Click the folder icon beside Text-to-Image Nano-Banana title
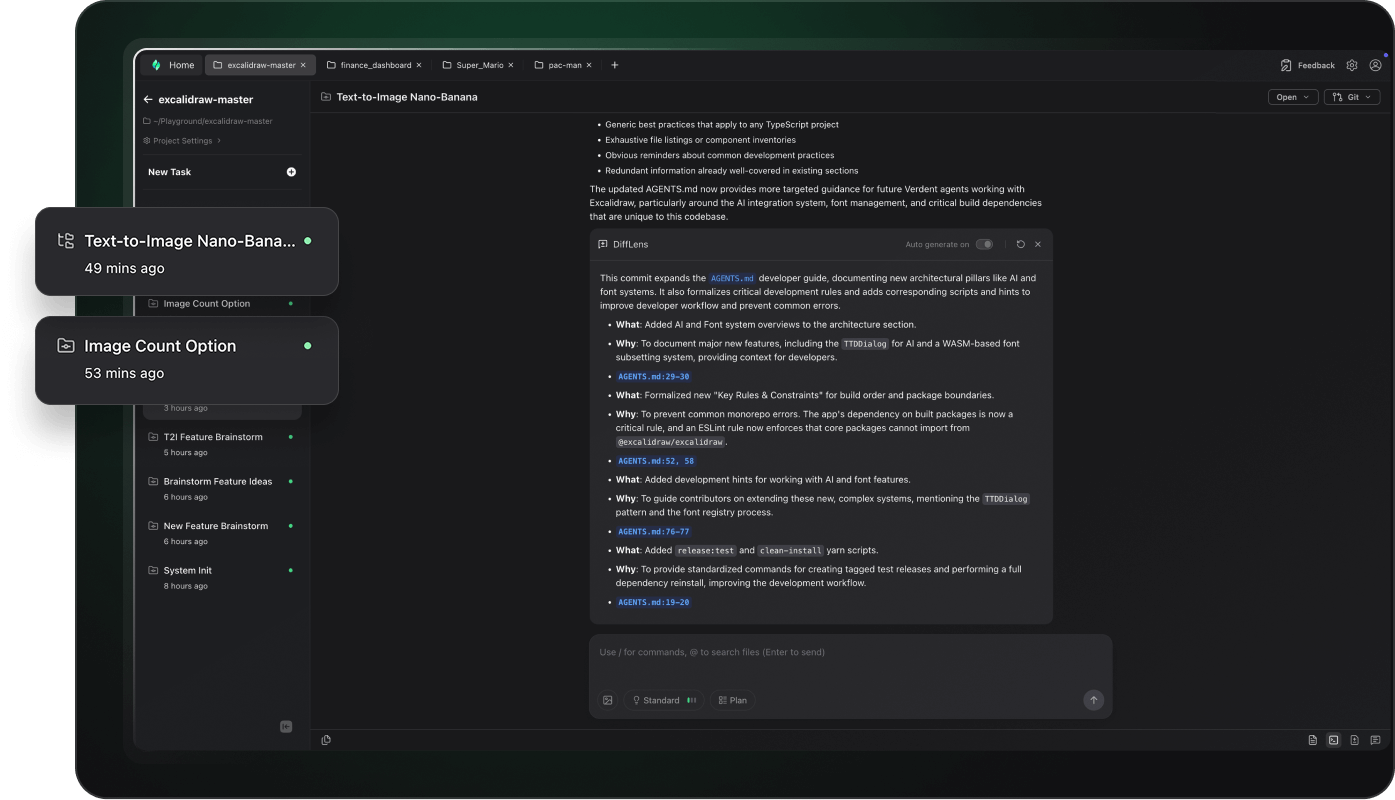Viewport: 1395px width, 800px height. (x=326, y=97)
